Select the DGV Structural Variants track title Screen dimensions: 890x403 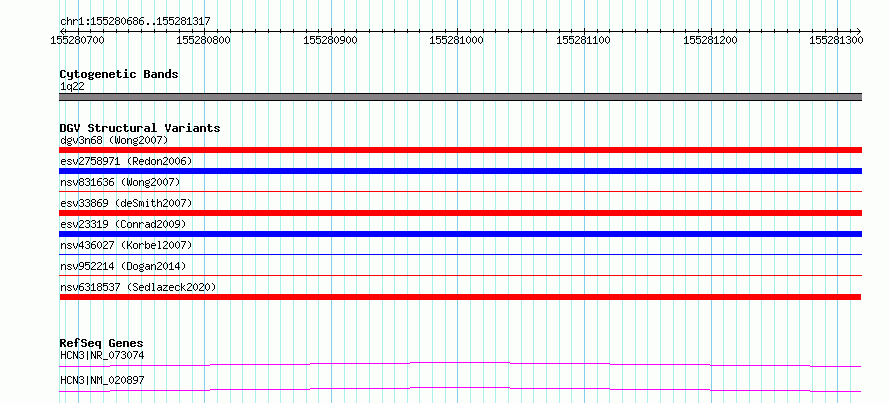pyautogui.click(x=140, y=128)
